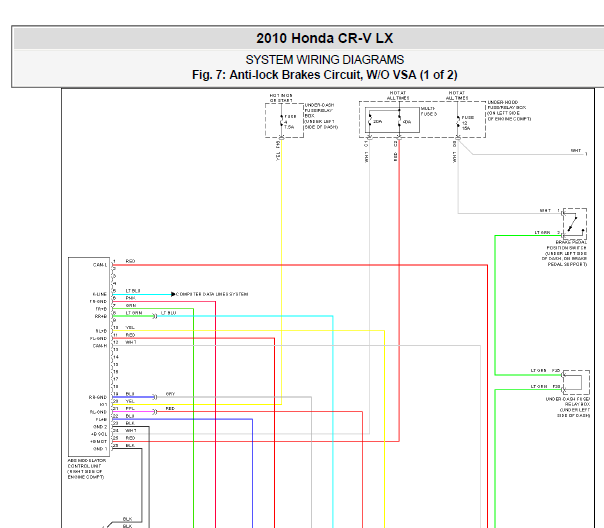
Task: Select the 'ABS MODULATOR CONTROL UNIT' label
Action: [x=87, y=469]
